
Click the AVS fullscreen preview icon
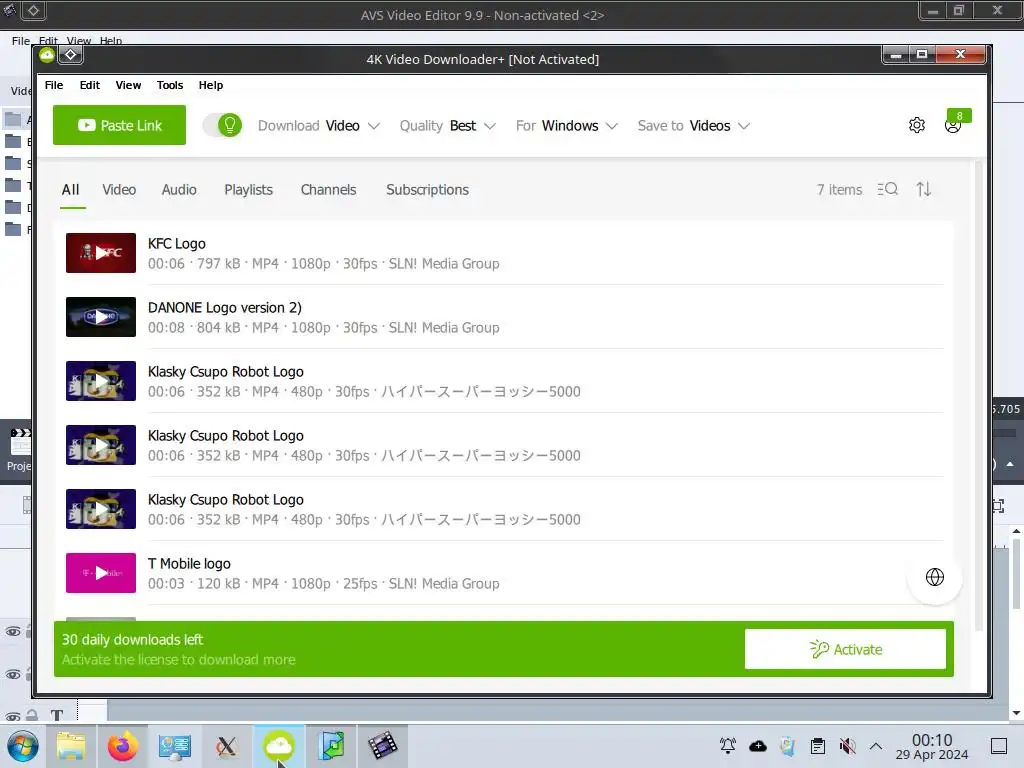tap(999, 505)
